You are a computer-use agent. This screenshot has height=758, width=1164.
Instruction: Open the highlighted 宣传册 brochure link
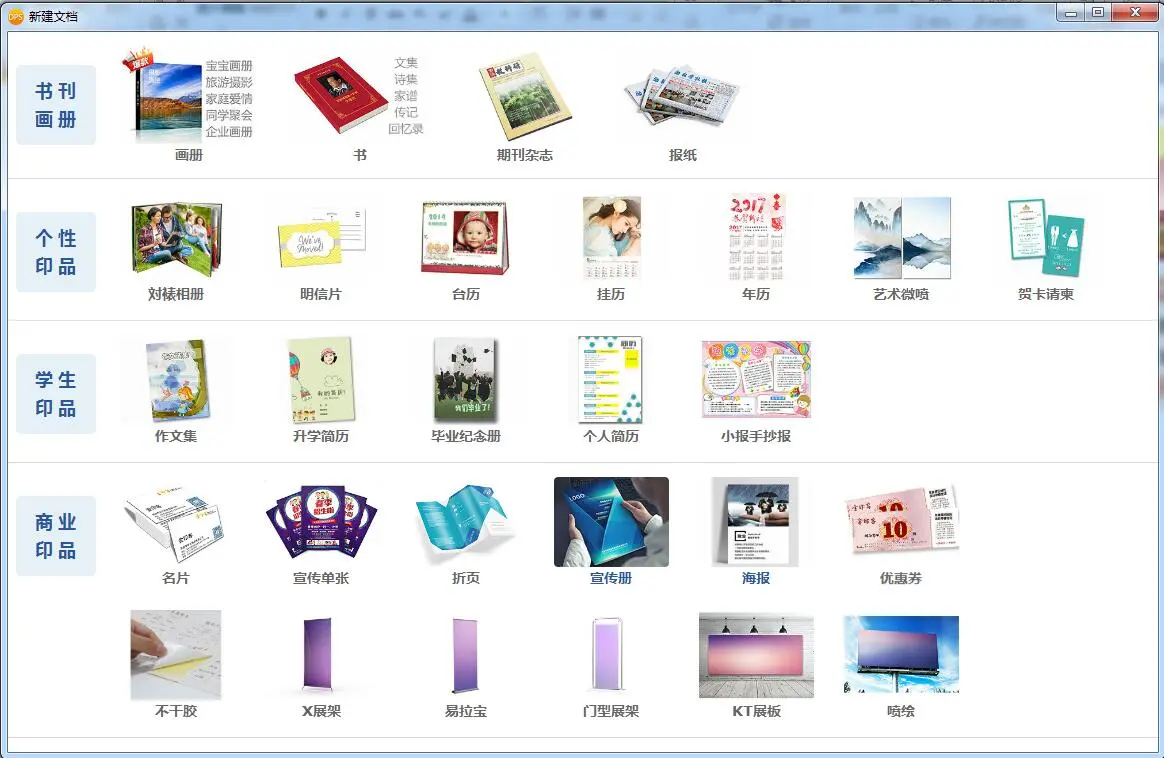(x=610, y=578)
